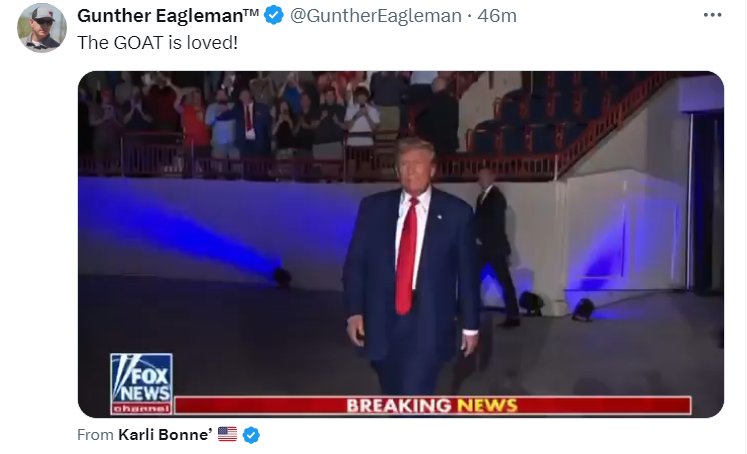Click the red BREAKING NEWS banner in video
The height and width of the screenshot is (454, 747).
coord(433,405)
